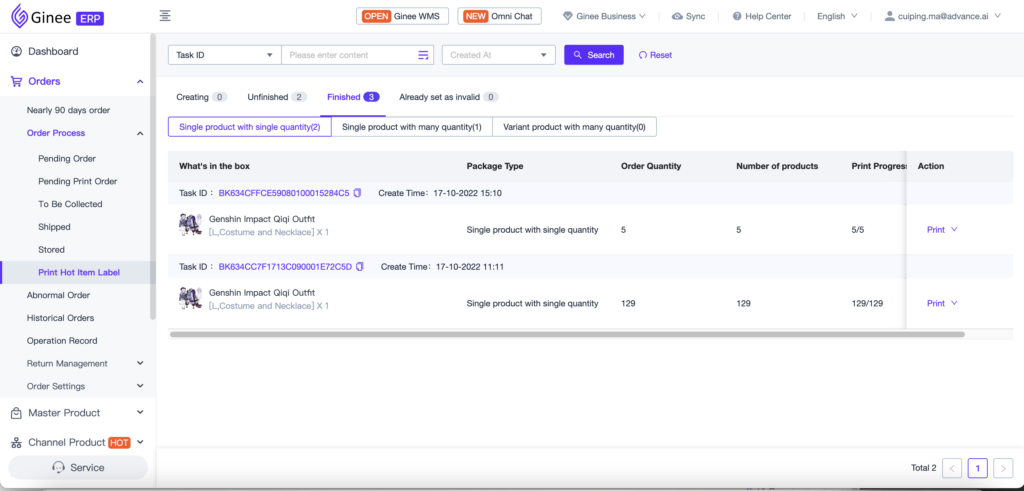Collapse sidebar with the menu fold icon
The width and height of the screenshot is (1024, 491).
(x=165, y=16)
